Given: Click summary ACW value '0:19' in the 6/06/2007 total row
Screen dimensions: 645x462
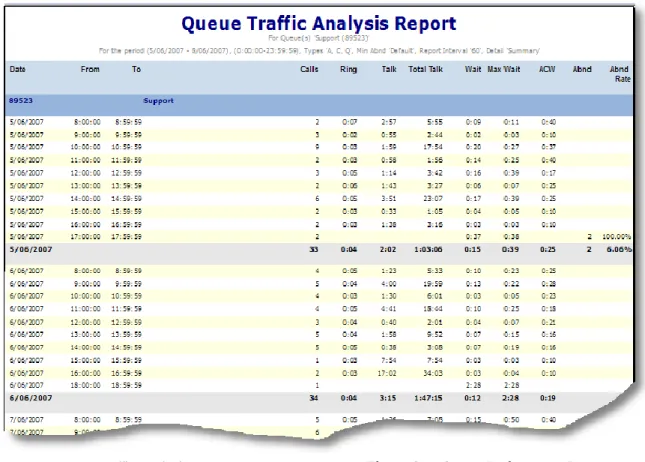Looking at the screenshot, I should [x=548, y=398].
